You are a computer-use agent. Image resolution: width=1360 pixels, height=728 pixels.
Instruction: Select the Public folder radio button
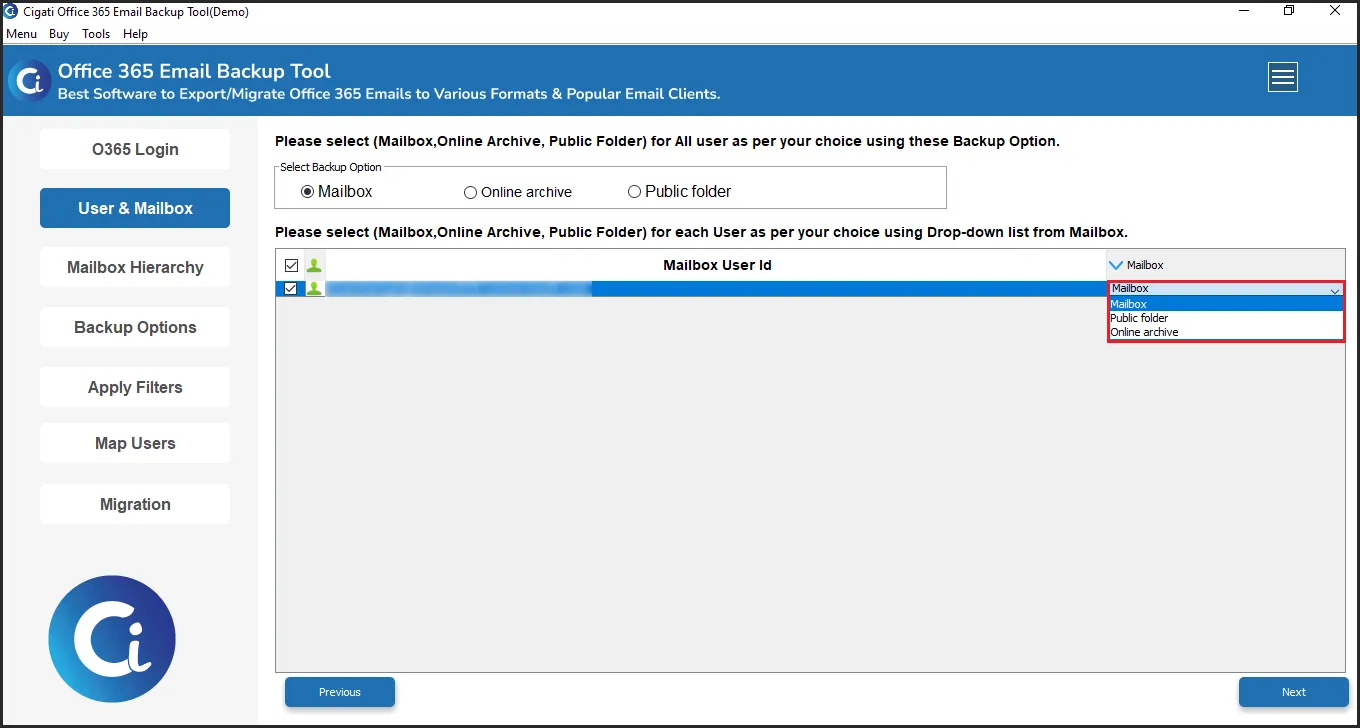tap(634, 191)
